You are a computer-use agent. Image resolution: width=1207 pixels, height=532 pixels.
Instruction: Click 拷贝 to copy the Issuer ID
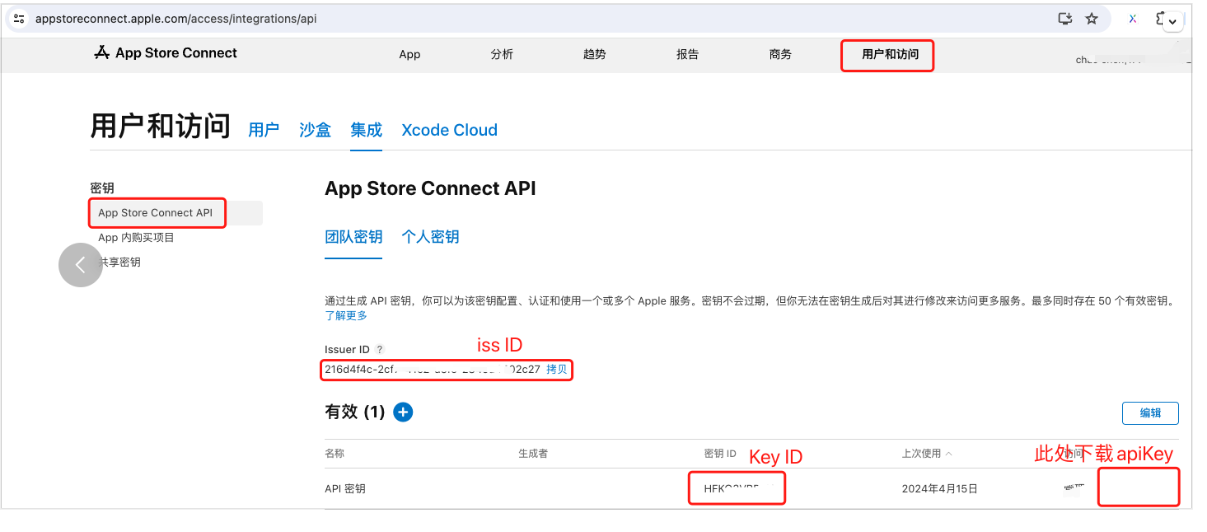click(557, 370)
